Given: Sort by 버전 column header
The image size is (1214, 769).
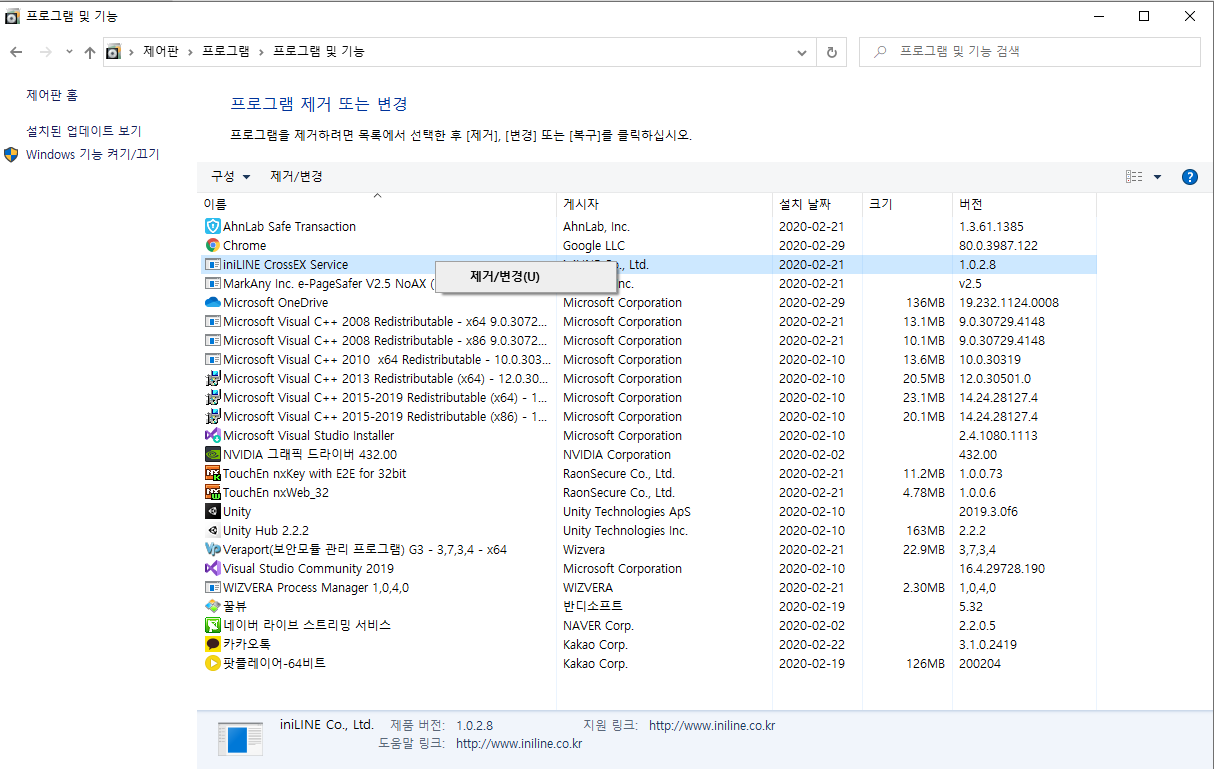Looking at the screenshot, I should [1024, 204].
